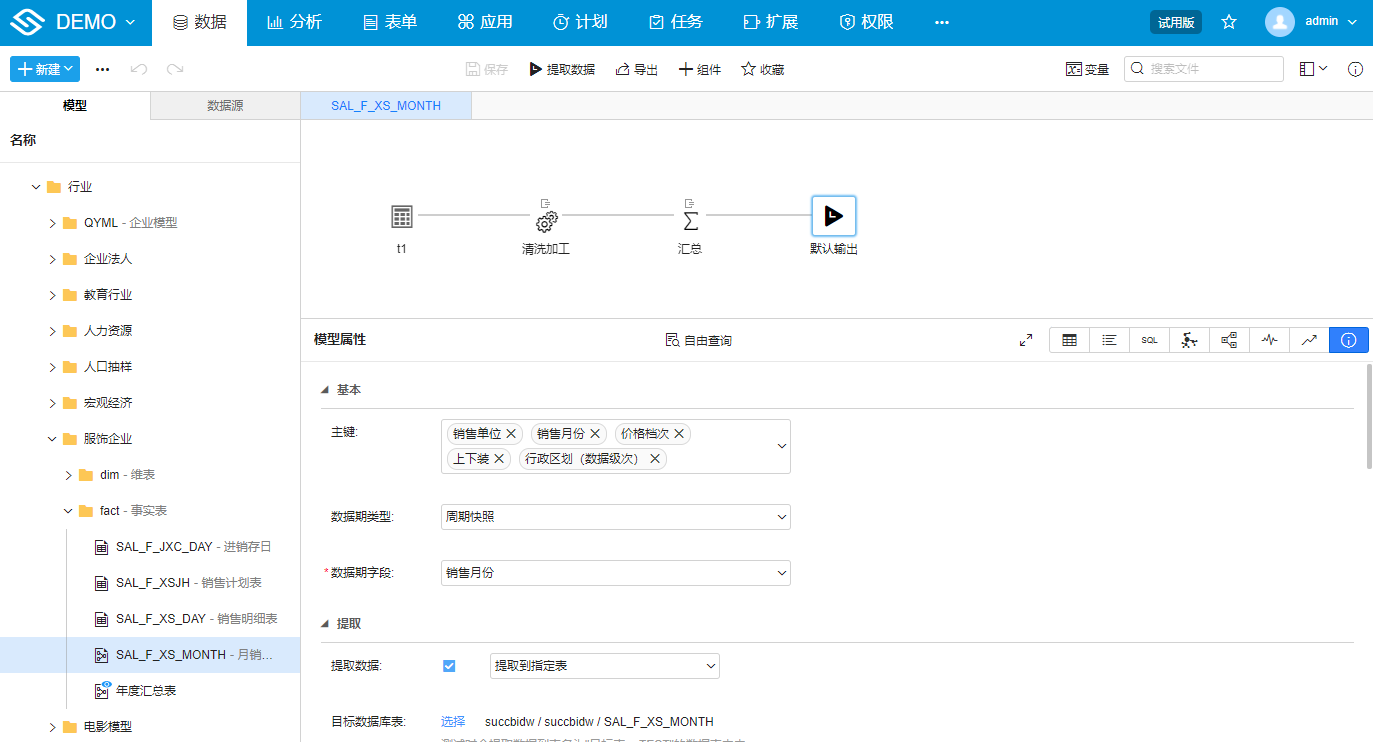
Task: Select the 汇总 sigma node
Action: pos(690,218)
